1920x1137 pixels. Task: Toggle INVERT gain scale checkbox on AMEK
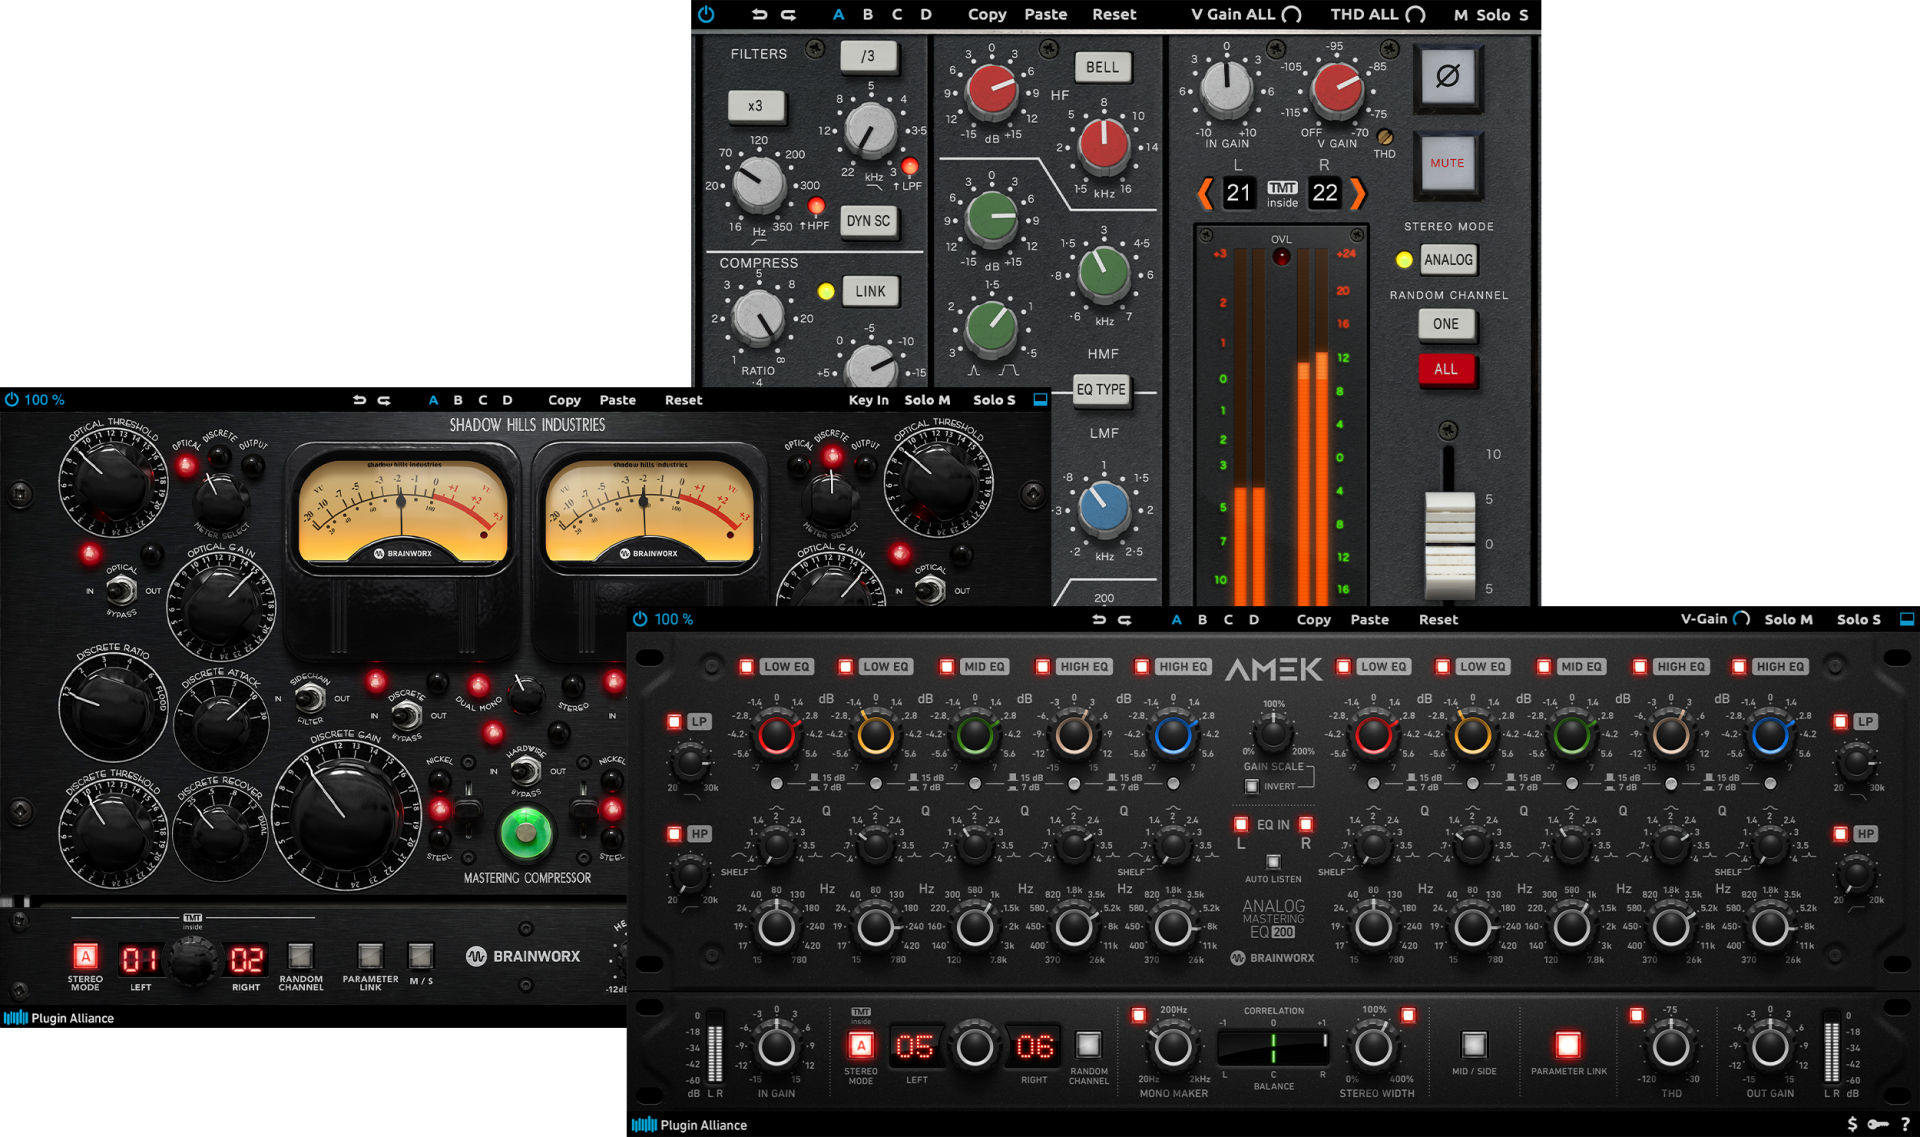[1251, 786]
